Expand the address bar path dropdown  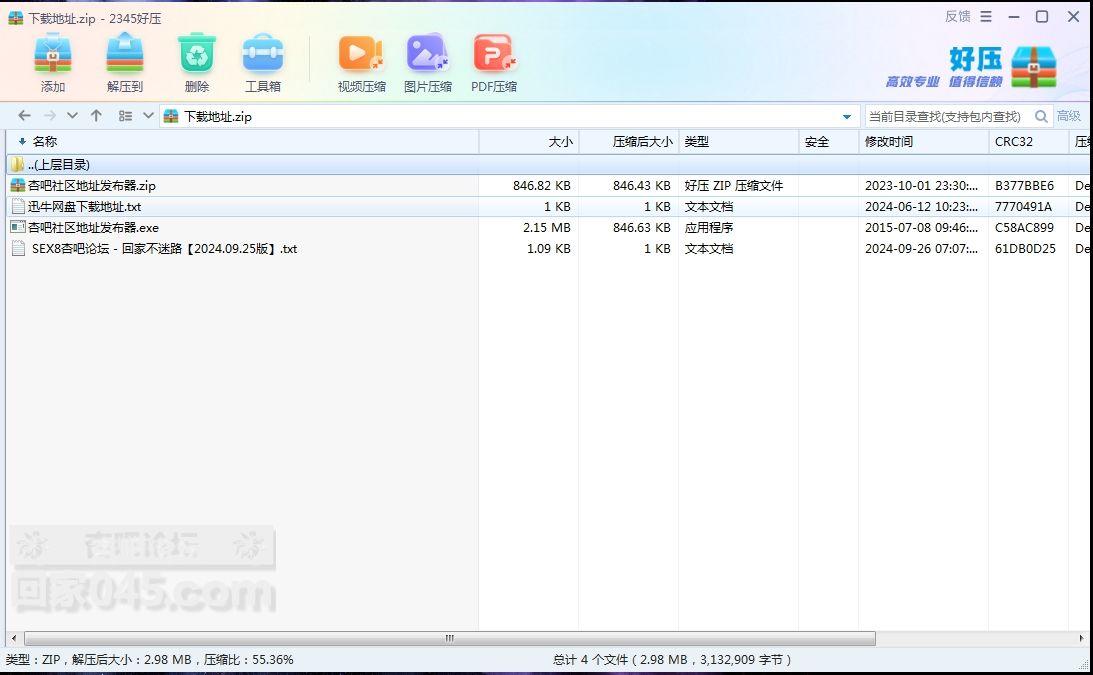point(847,116)
